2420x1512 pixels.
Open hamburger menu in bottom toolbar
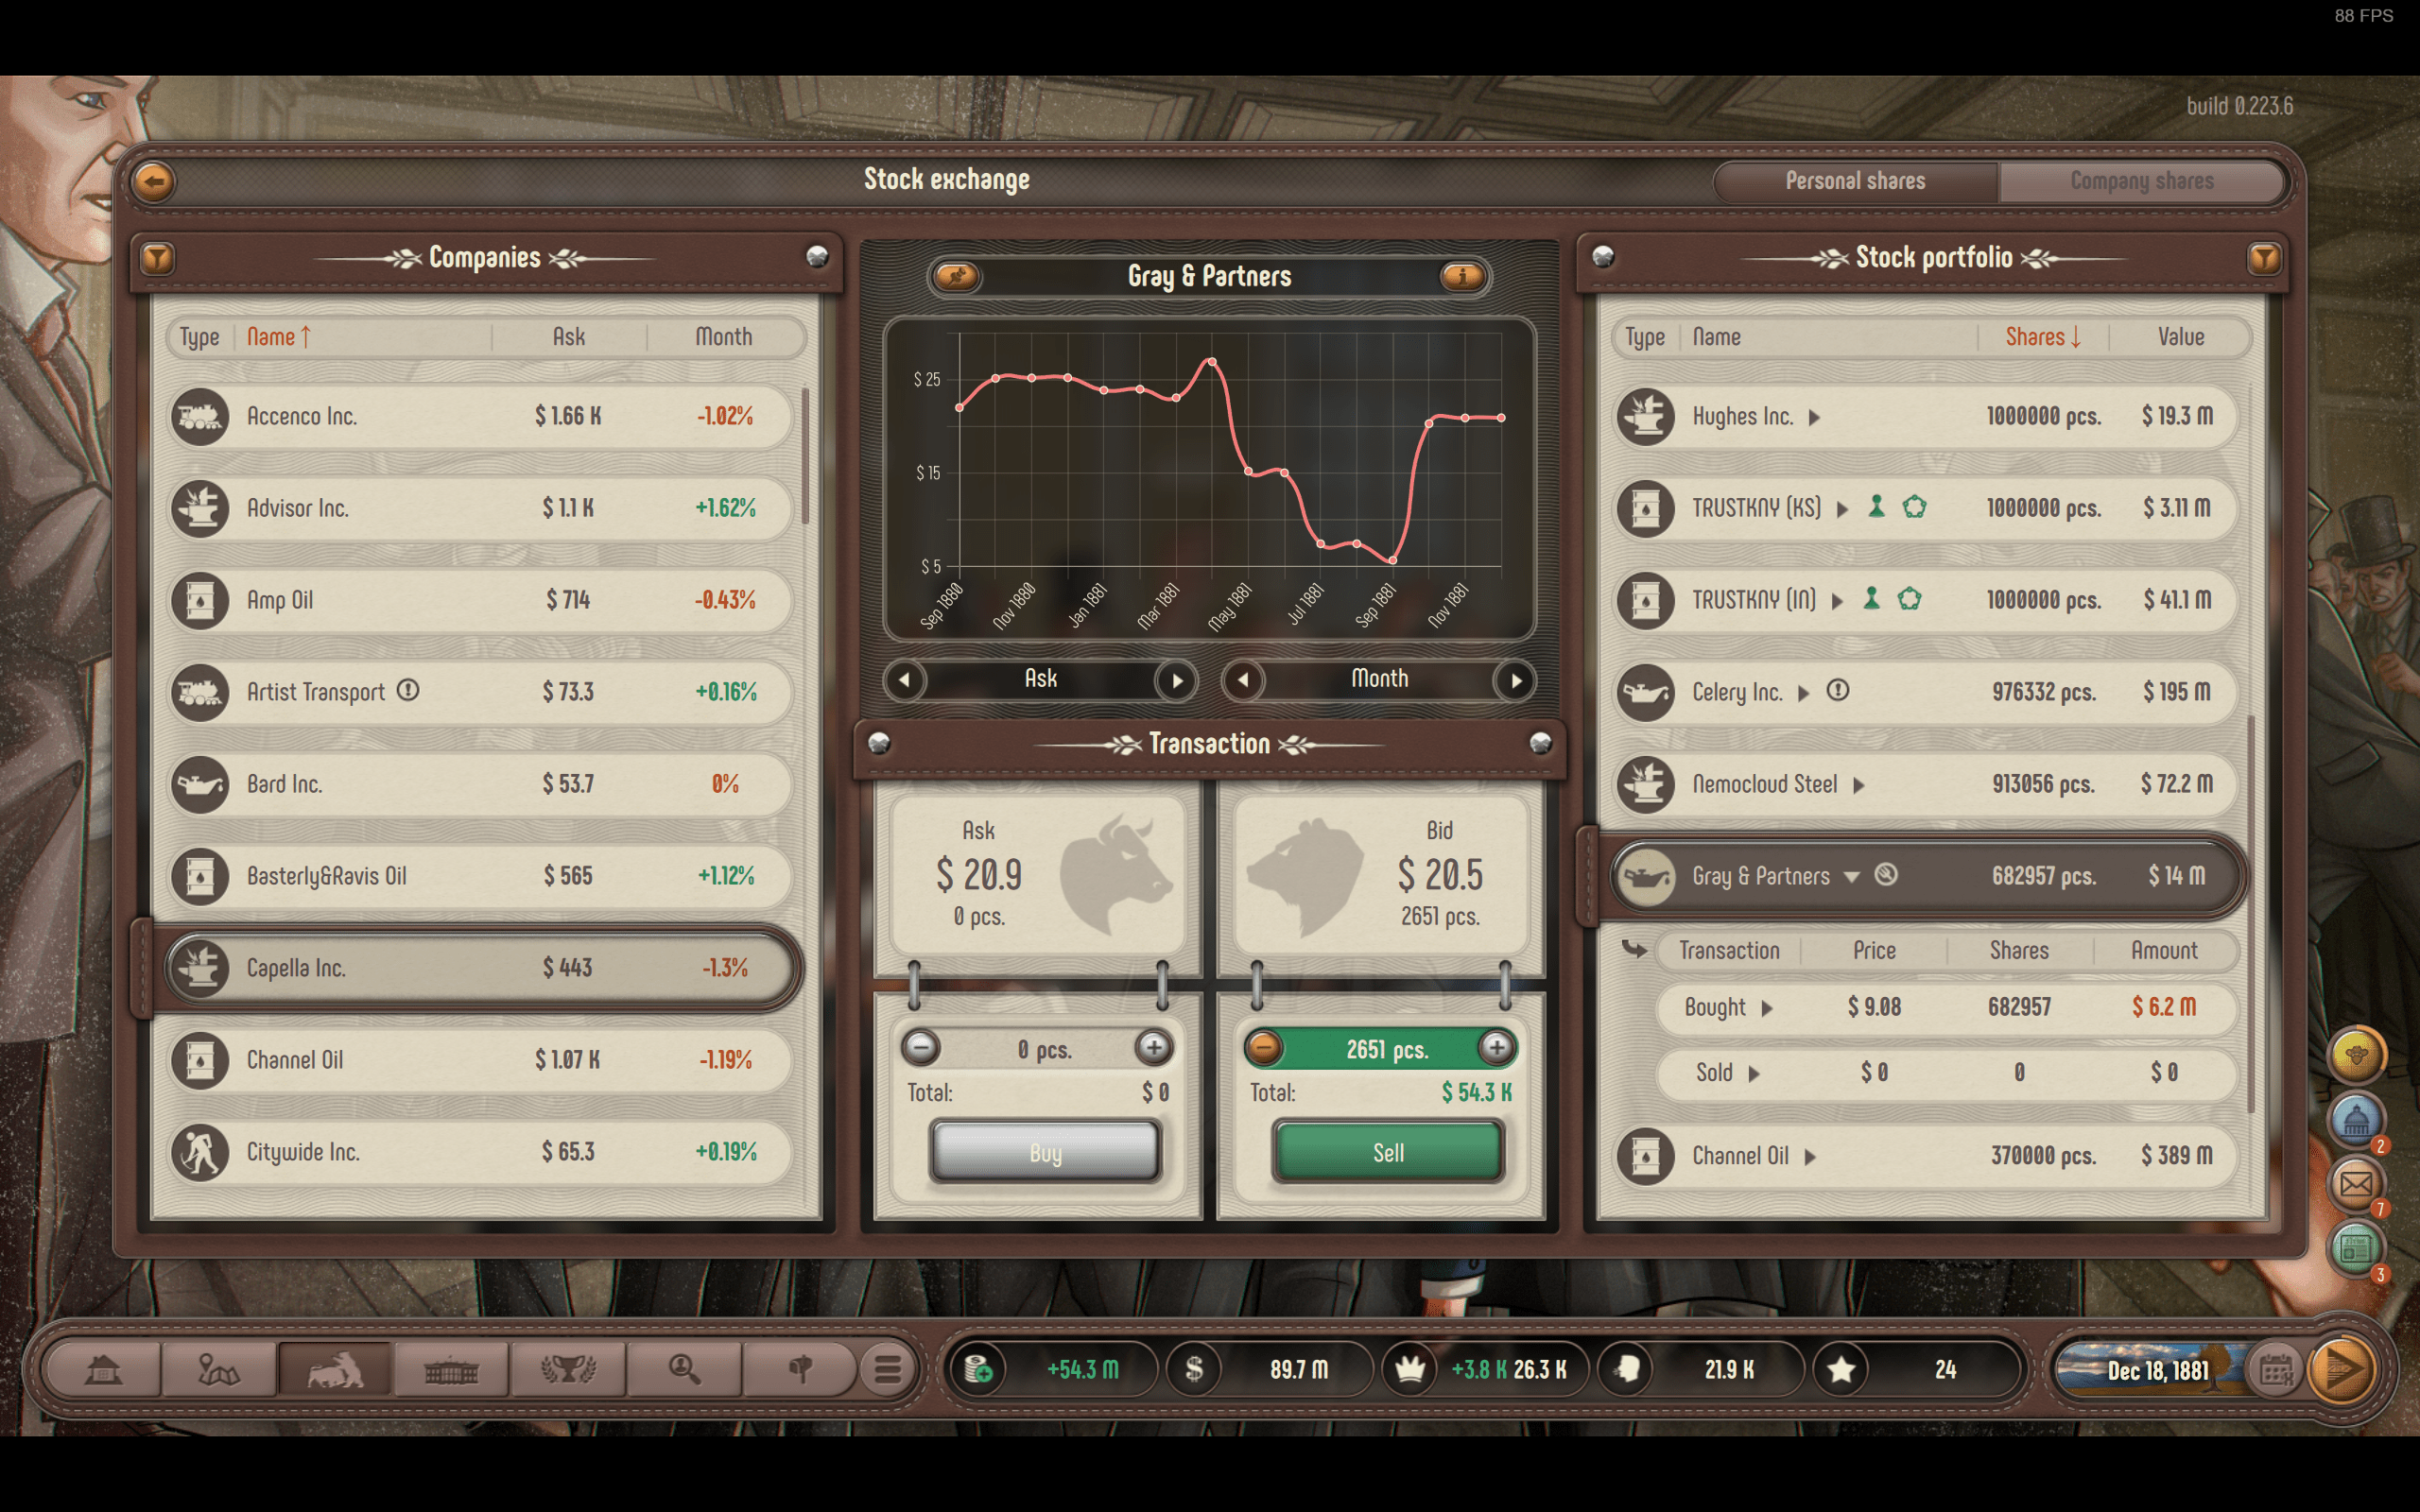[887, 1369]
